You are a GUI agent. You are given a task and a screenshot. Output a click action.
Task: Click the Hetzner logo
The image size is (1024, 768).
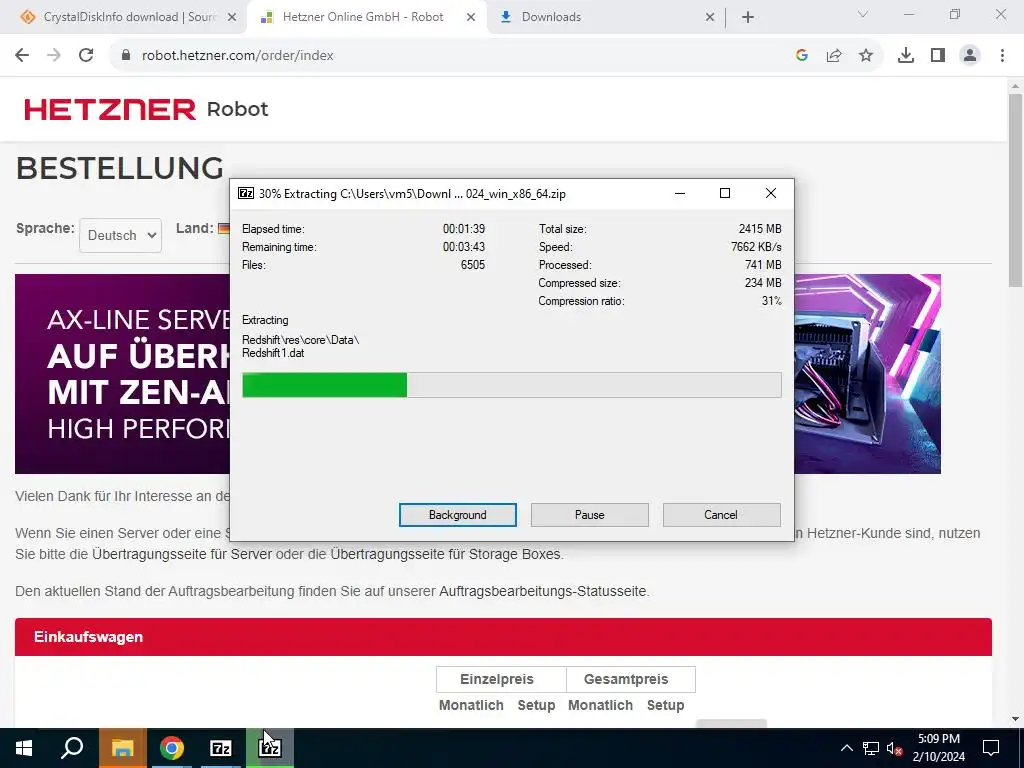pyautogui.click(x=110, y=109)
